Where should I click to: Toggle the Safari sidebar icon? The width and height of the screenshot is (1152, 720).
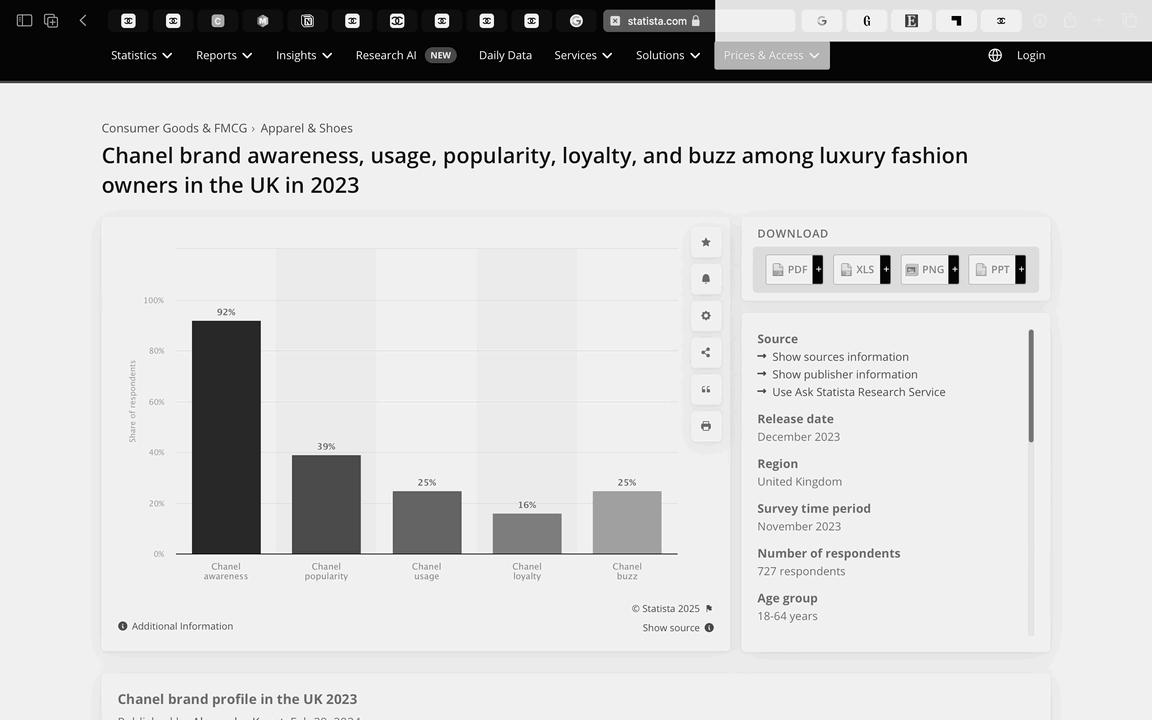tap(24, 21)
